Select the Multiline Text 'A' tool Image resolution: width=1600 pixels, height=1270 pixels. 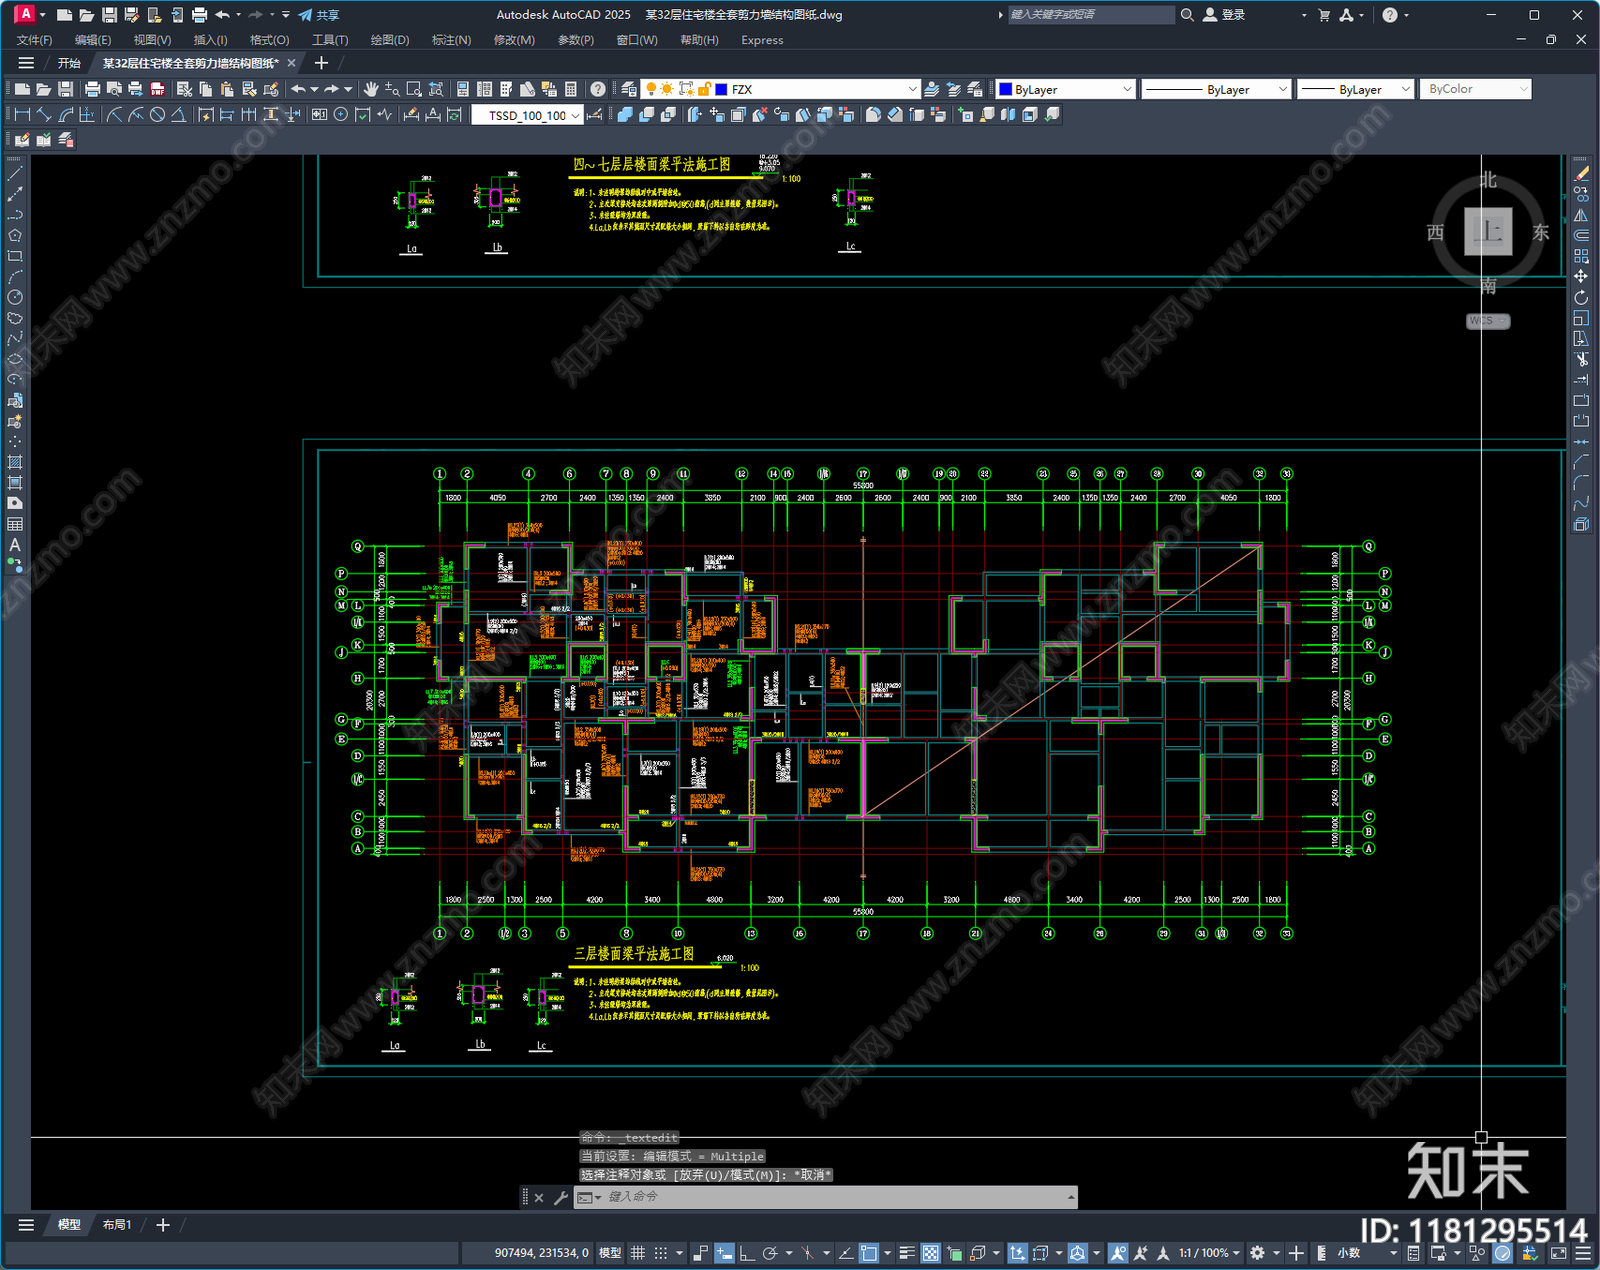15,545
